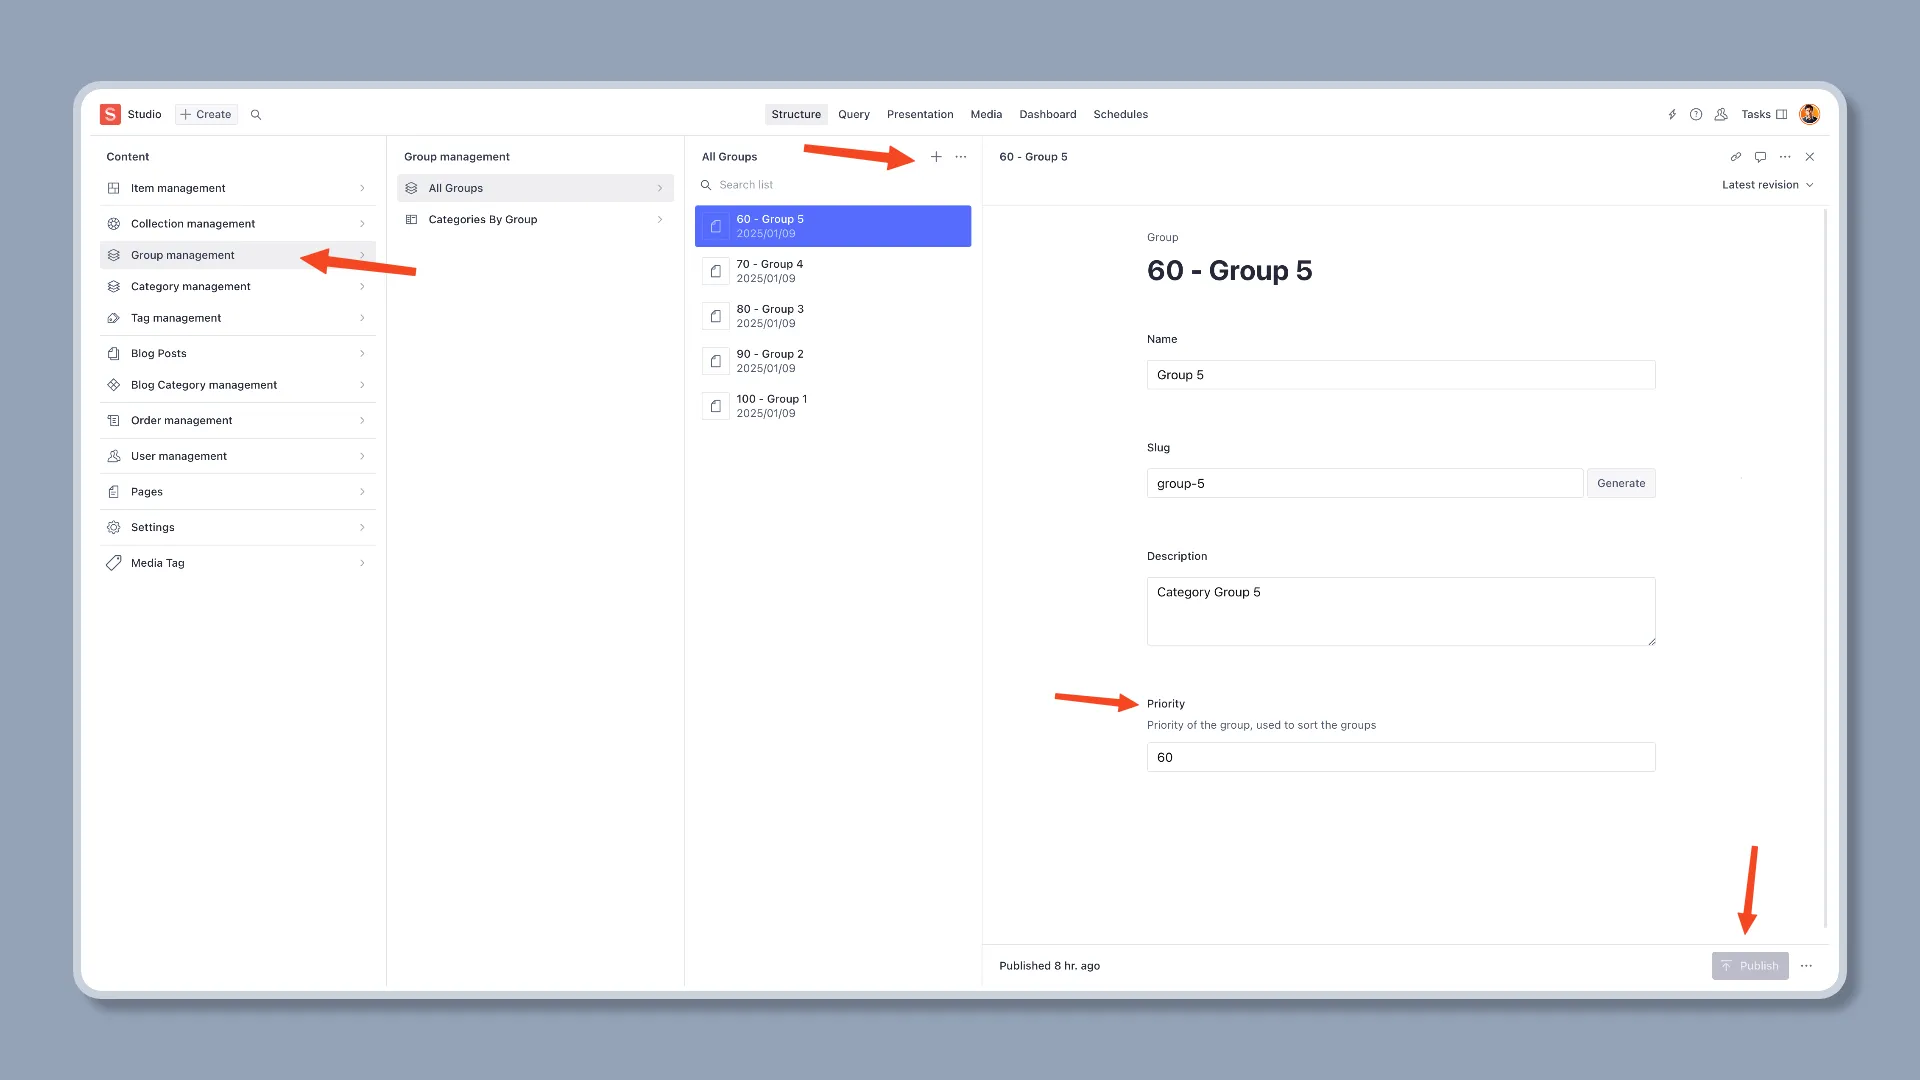Click the Publish button for Group 5
Screen dimensions: 1920x1080
pyautogui.click(x=1750, y=965)
